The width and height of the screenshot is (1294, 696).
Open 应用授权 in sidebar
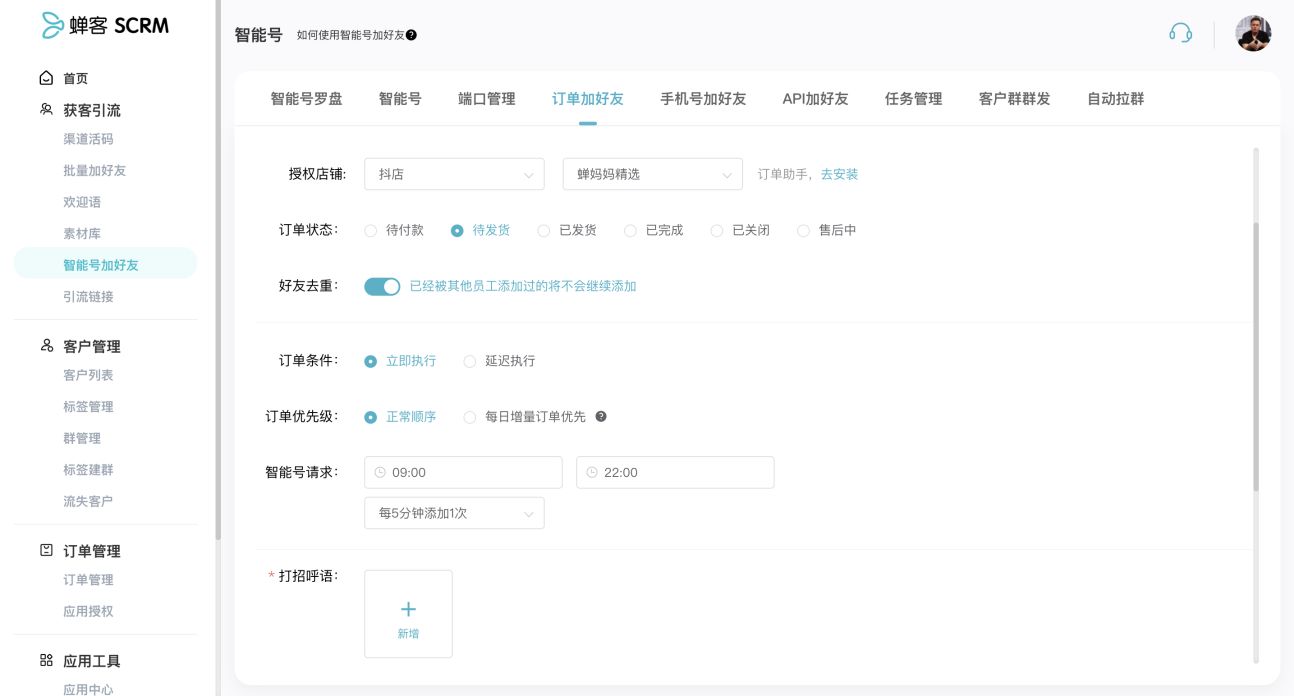click(x=88, y=611)
